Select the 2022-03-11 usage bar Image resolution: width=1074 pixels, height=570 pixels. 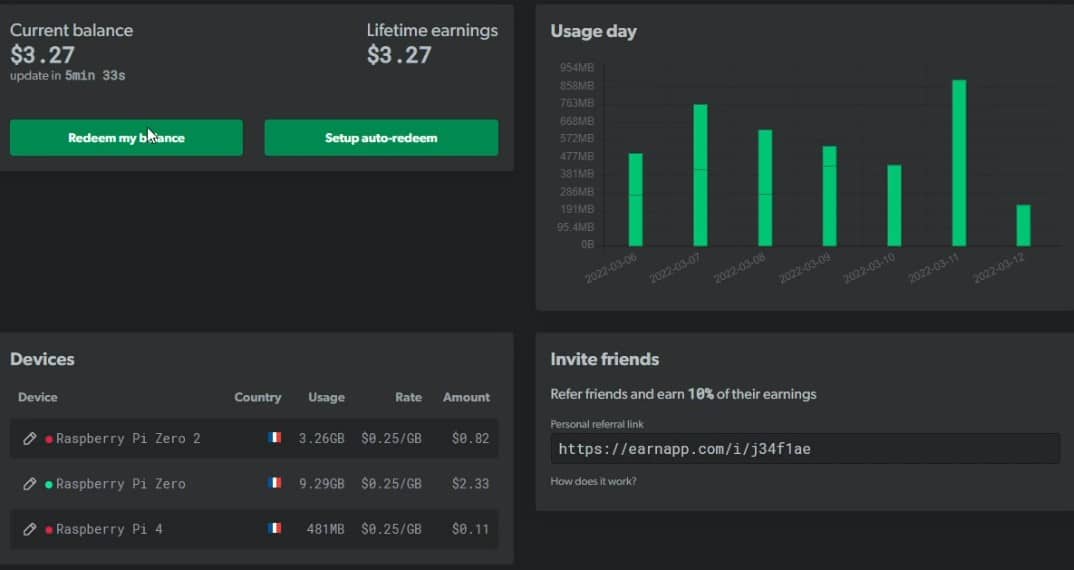click(x=959, y=163)
